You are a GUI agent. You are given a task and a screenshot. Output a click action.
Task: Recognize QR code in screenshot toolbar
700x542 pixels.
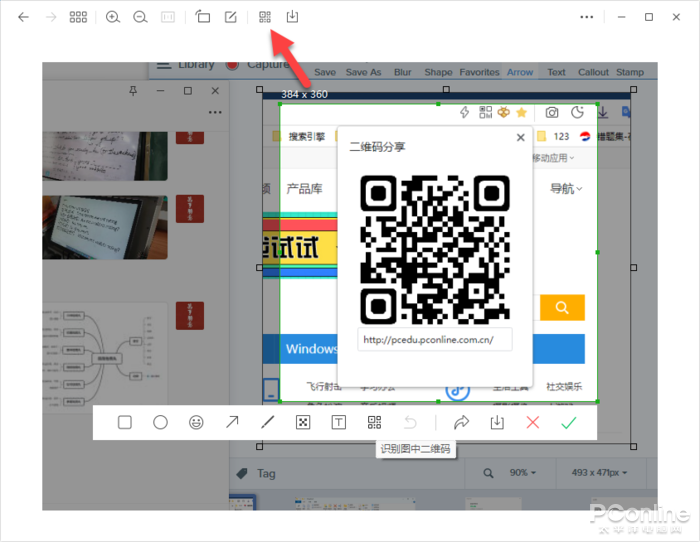pos(374,422)
